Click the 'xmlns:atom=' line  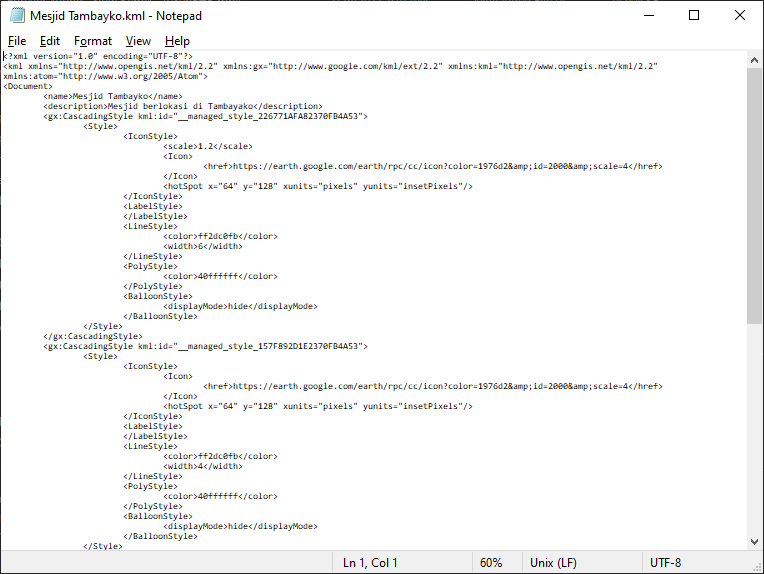click(106, 77)
